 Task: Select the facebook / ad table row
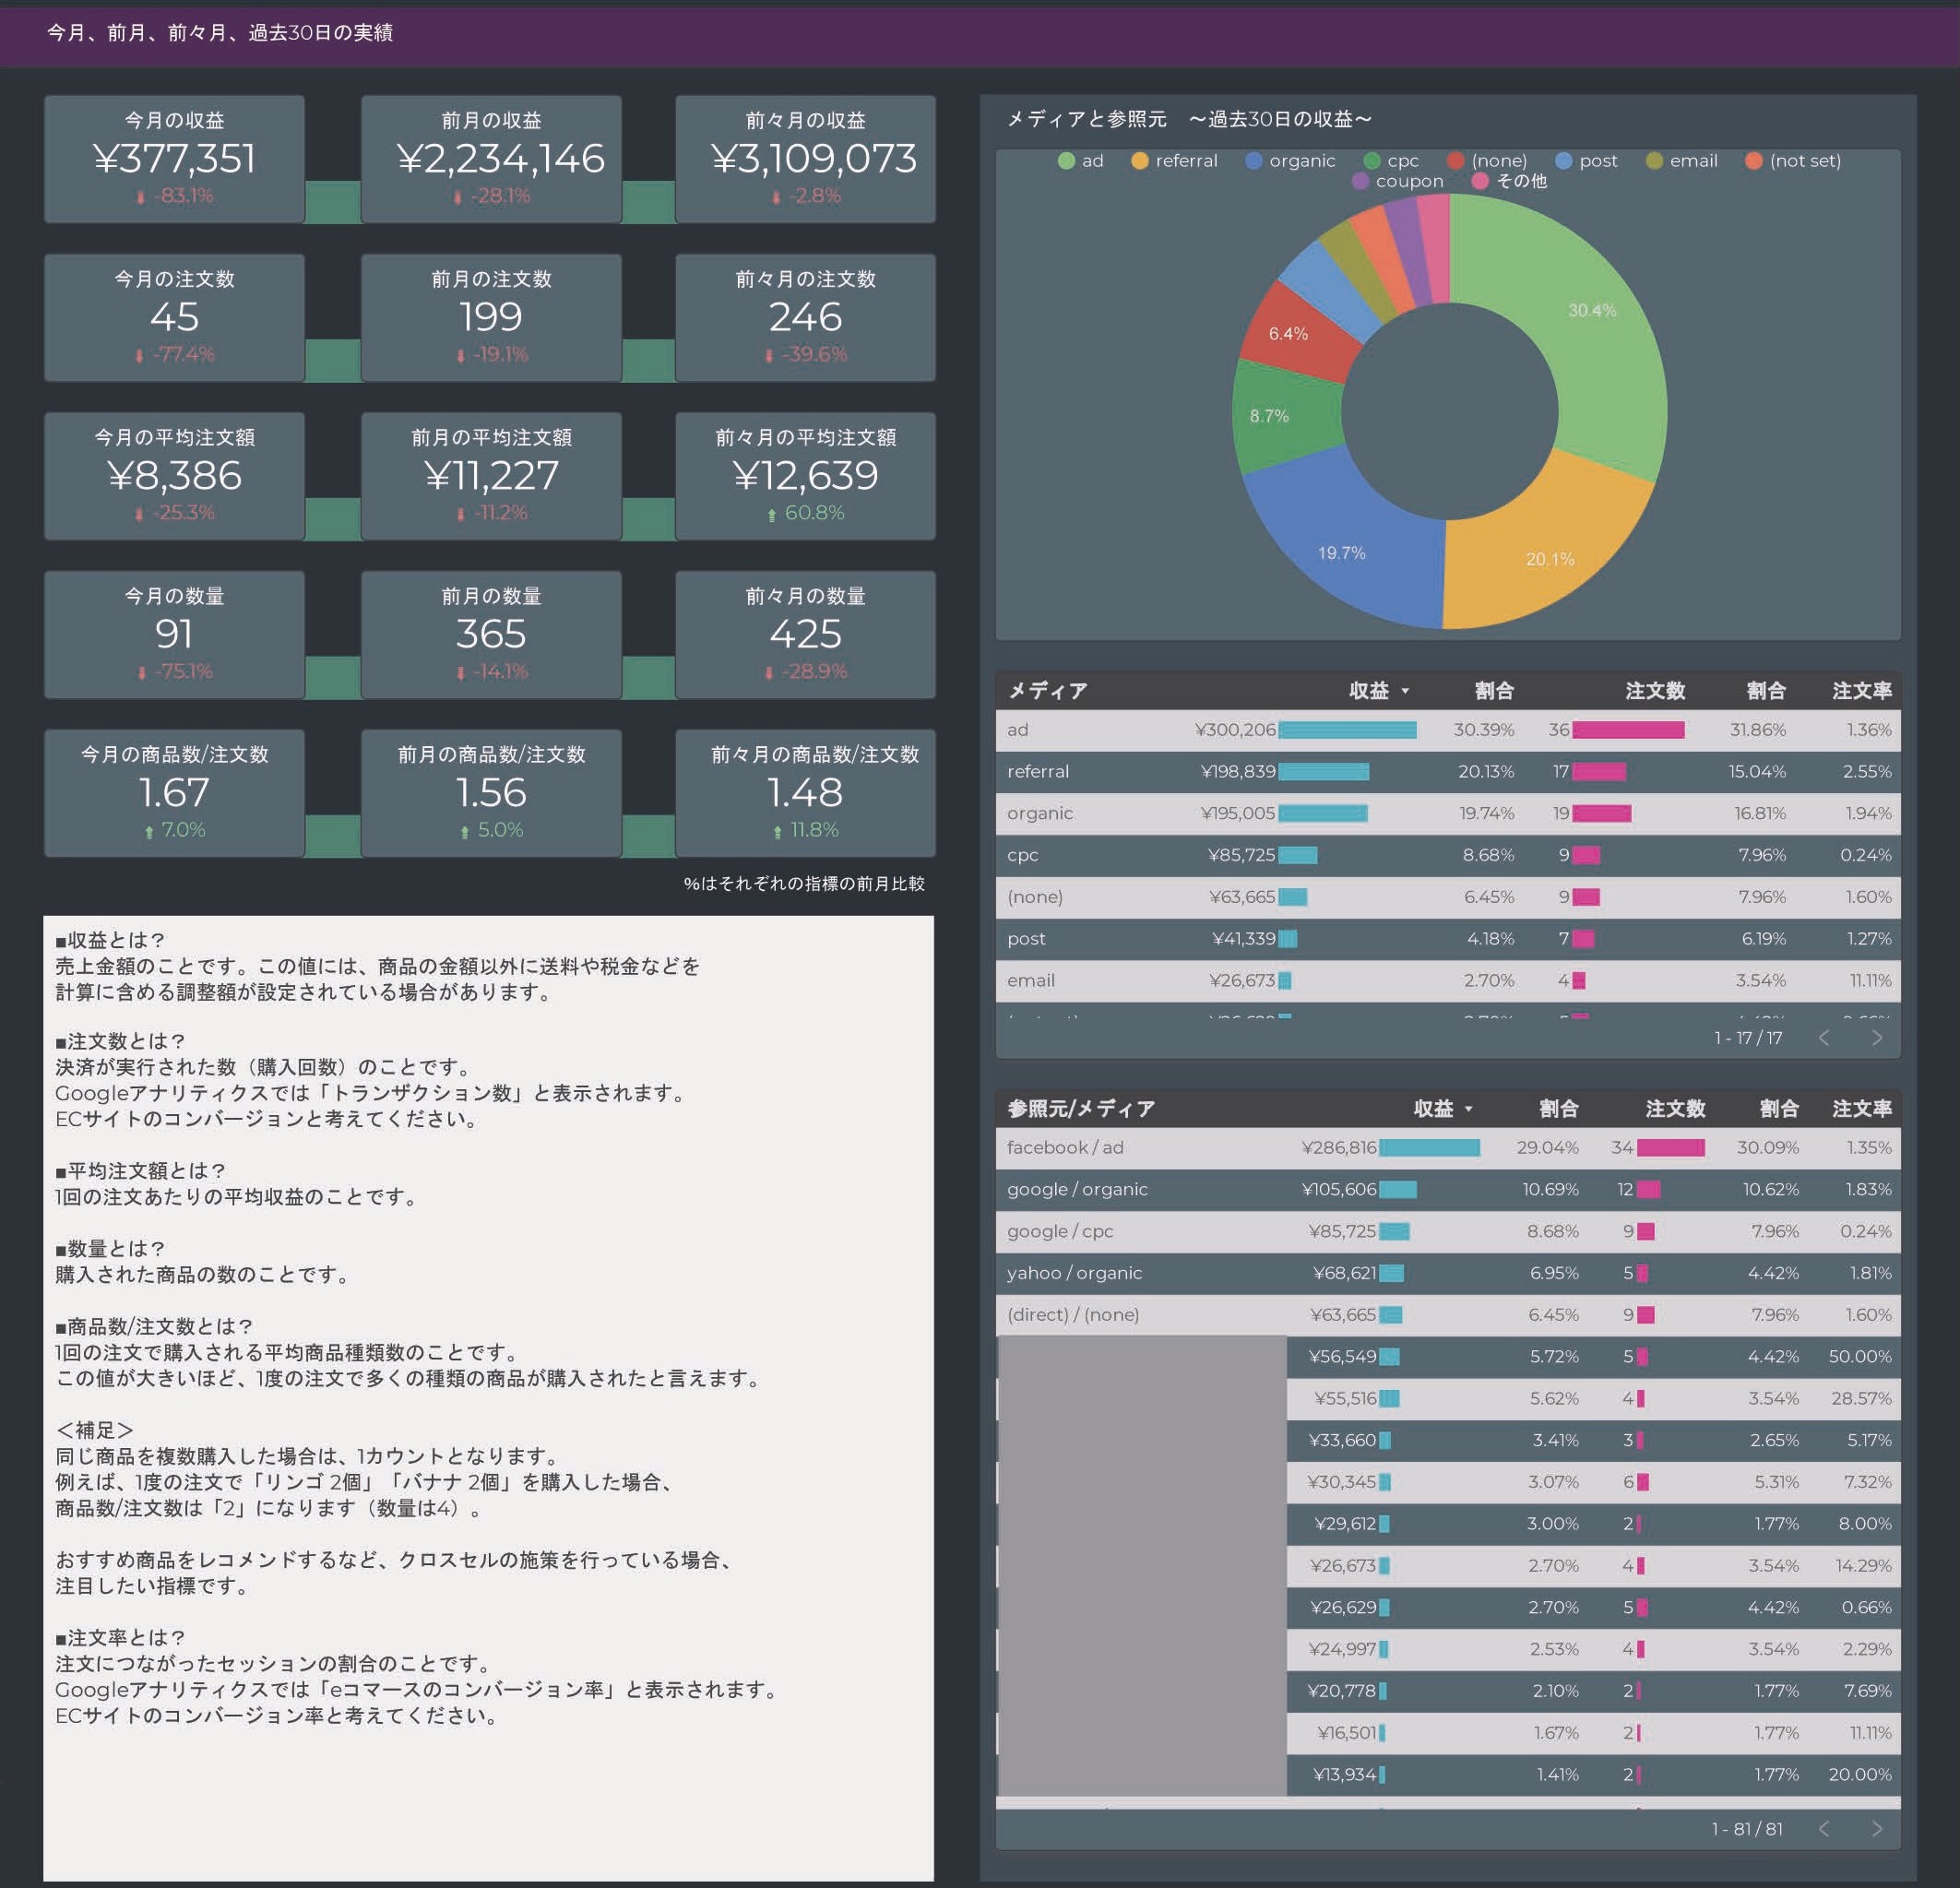[x=1065, y=1148]
